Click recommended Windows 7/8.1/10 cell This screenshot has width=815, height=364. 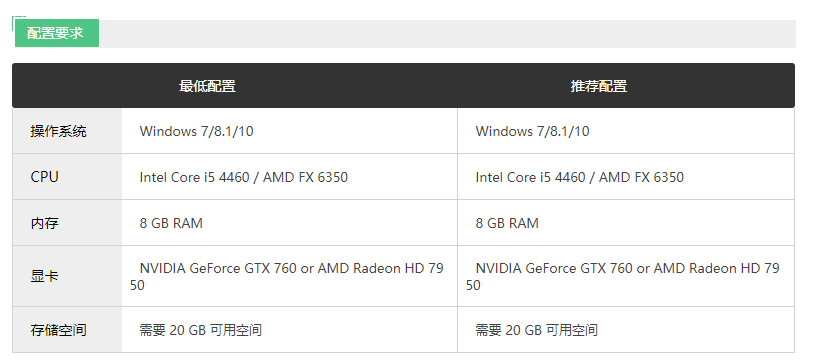point(626,131)
